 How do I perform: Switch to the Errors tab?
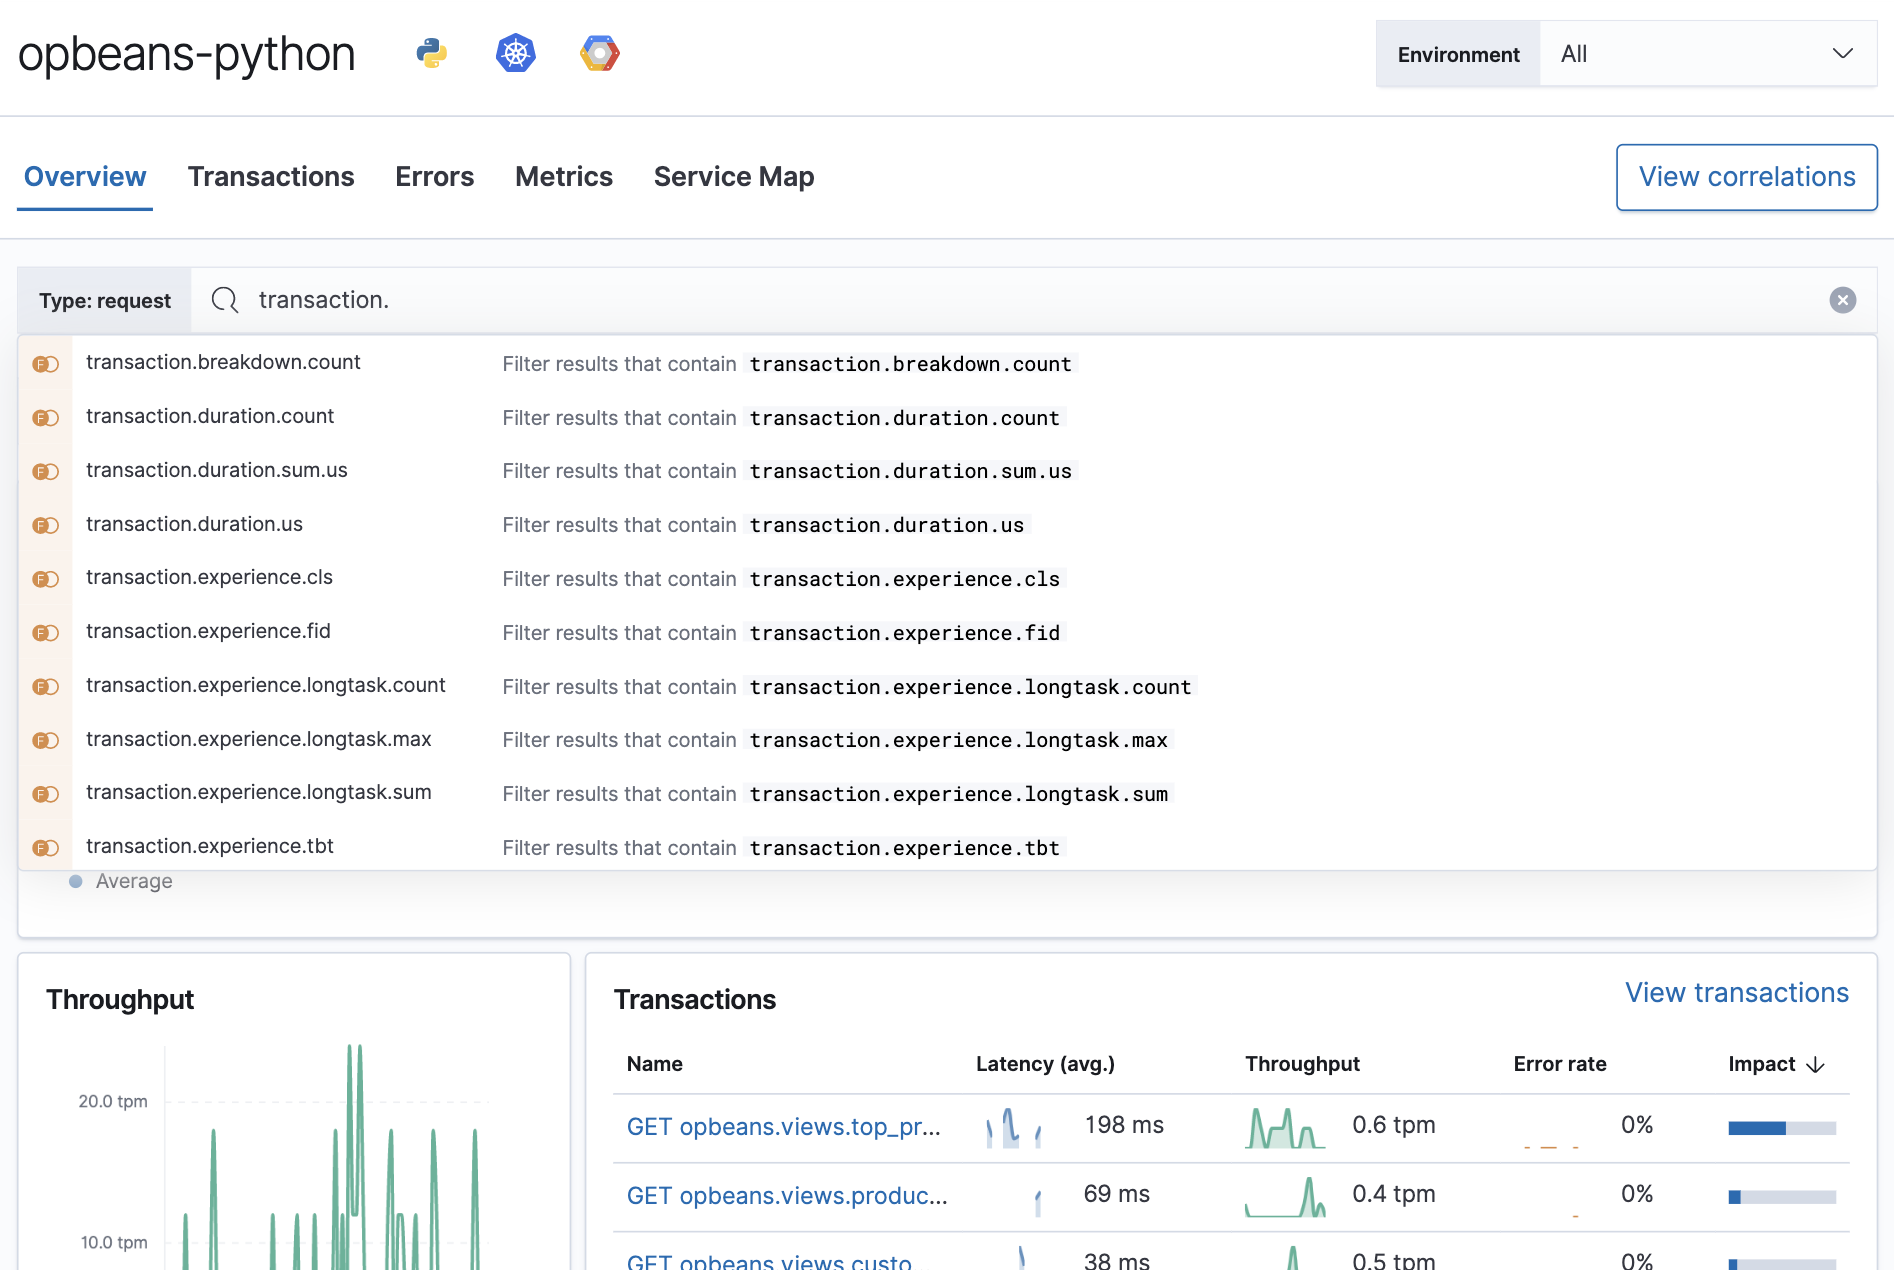point(434,177)
